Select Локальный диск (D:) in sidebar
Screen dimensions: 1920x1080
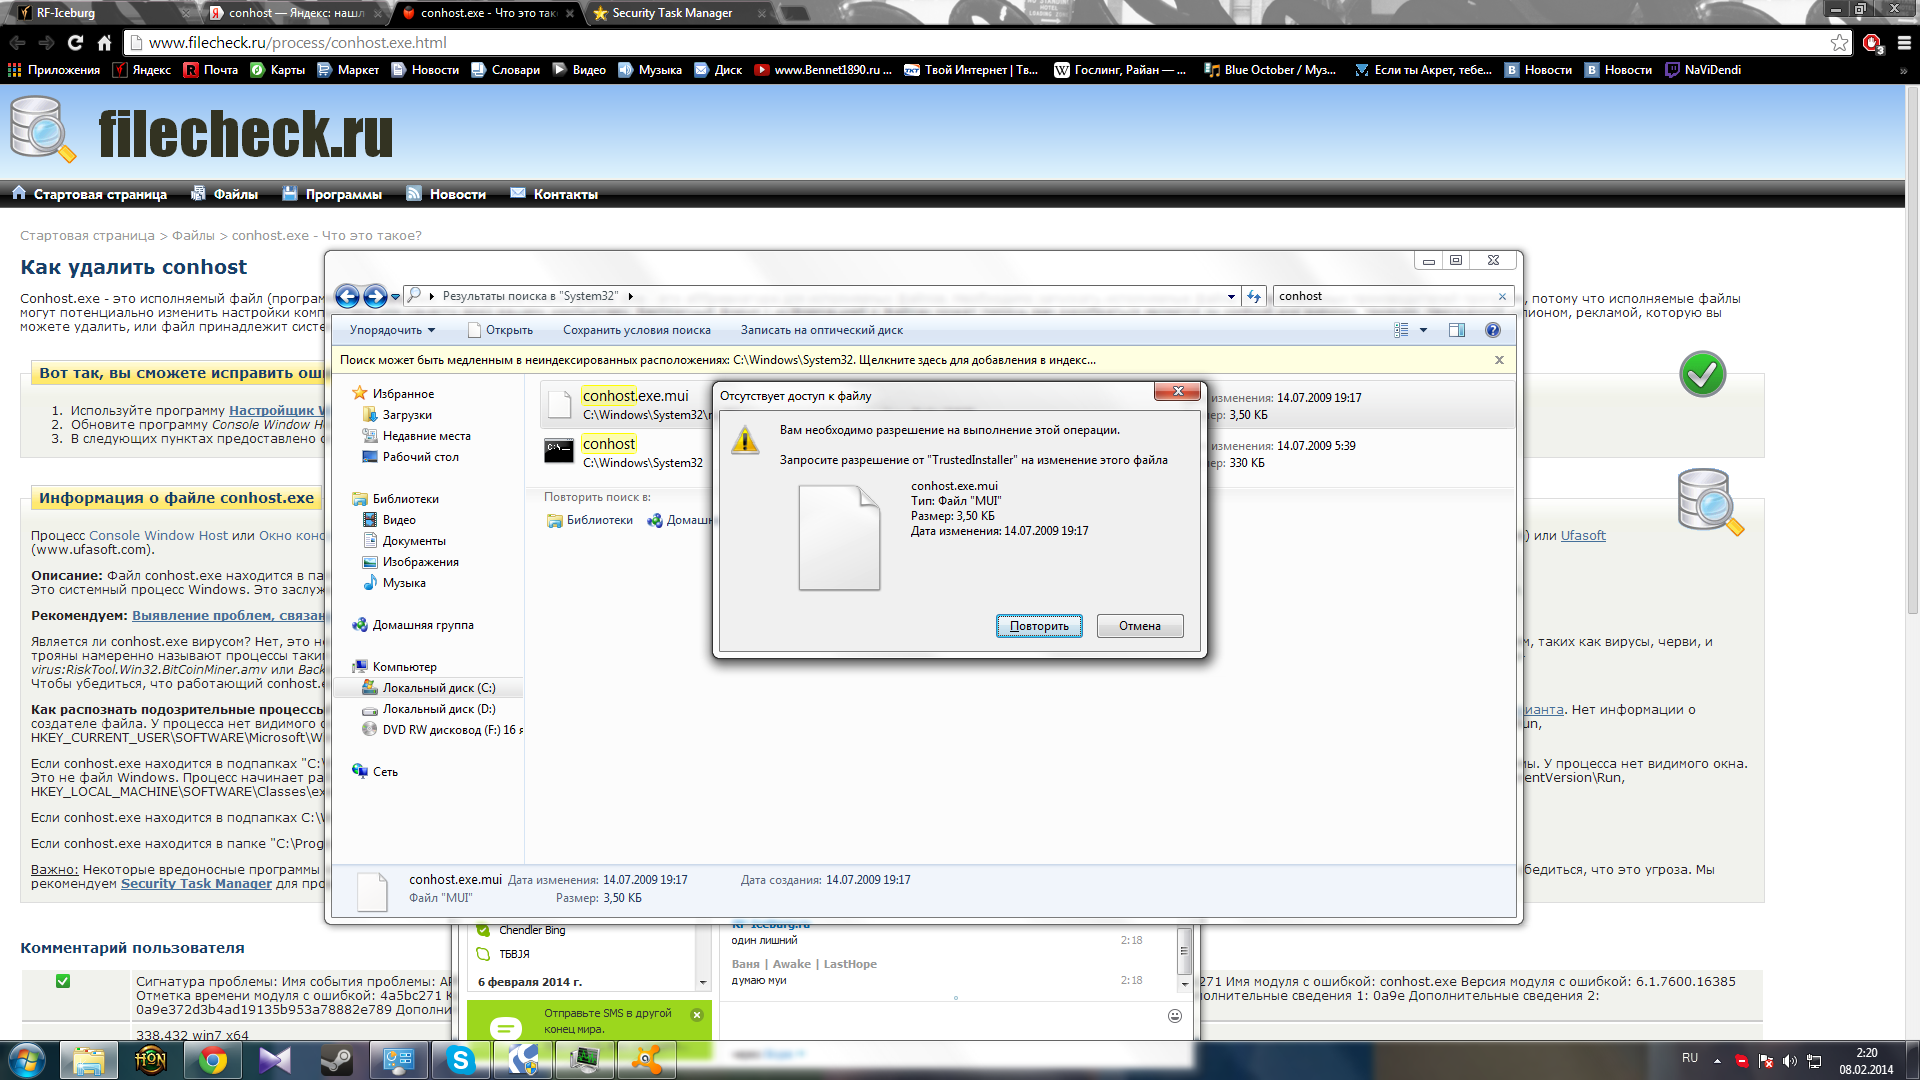point(439,709)
